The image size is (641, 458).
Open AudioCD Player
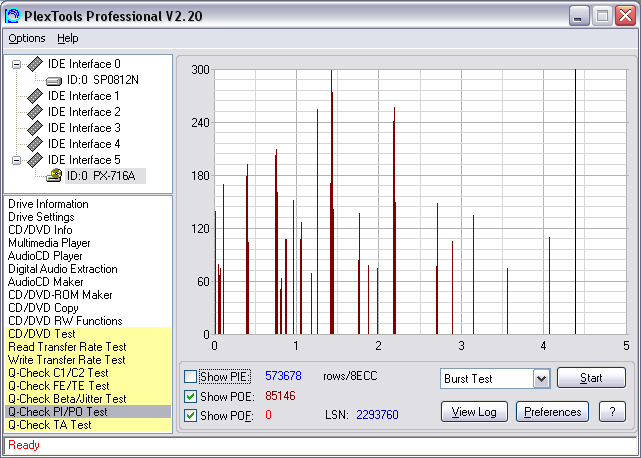[45, 256]
